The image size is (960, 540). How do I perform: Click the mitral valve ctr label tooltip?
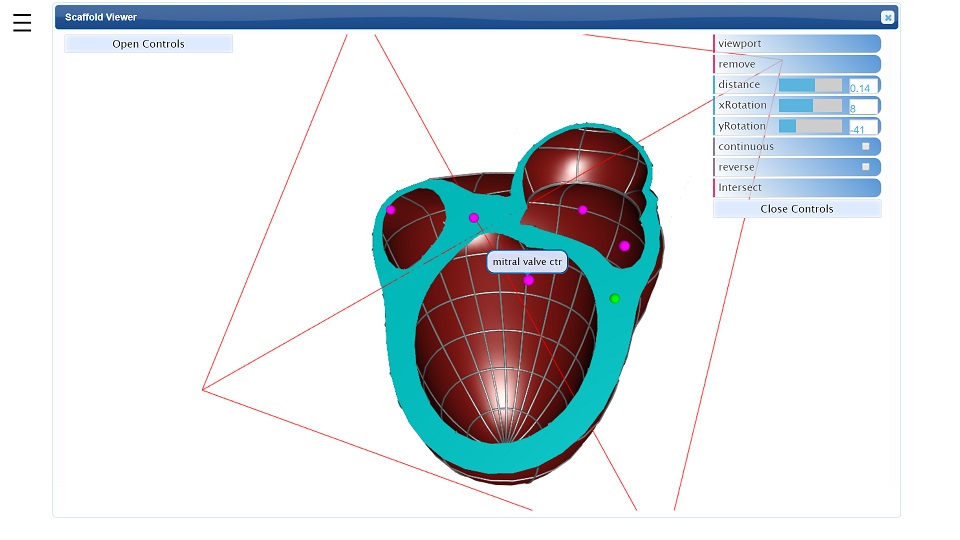[x=527, y=261]
